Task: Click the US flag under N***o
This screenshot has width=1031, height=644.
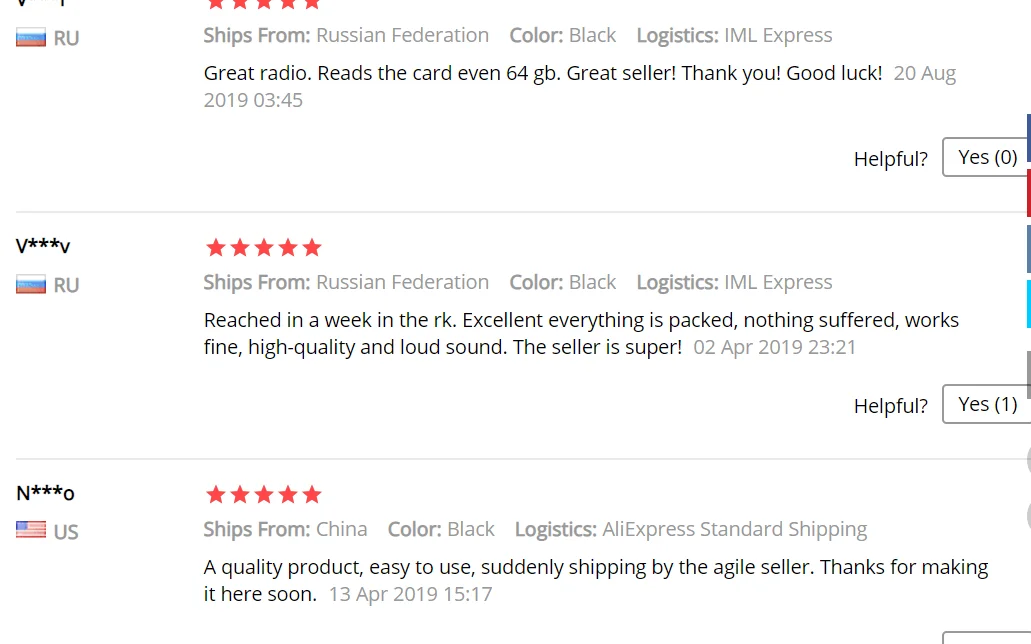Action: (31, 531)
